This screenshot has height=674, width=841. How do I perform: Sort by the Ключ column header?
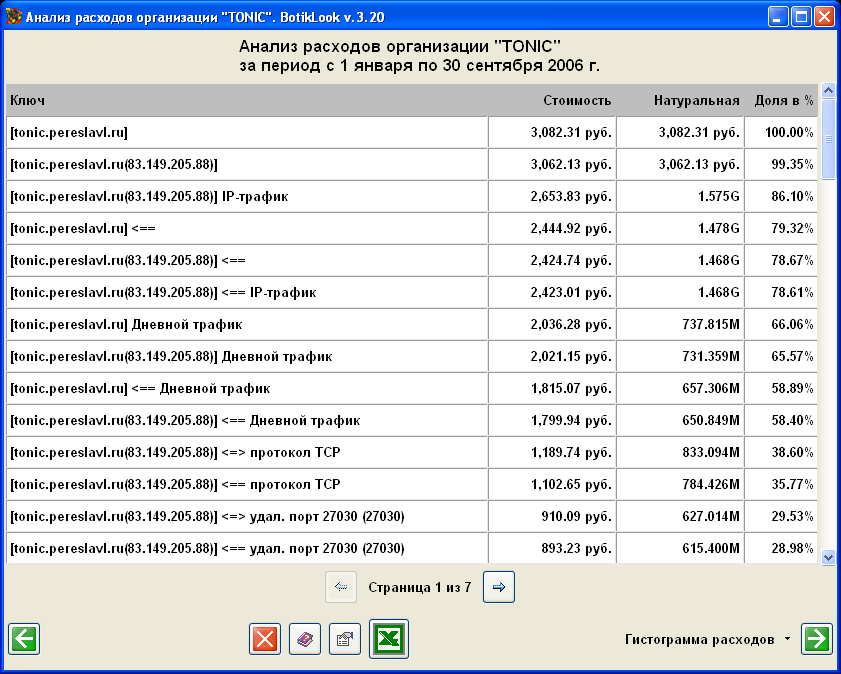click(27, 100)
